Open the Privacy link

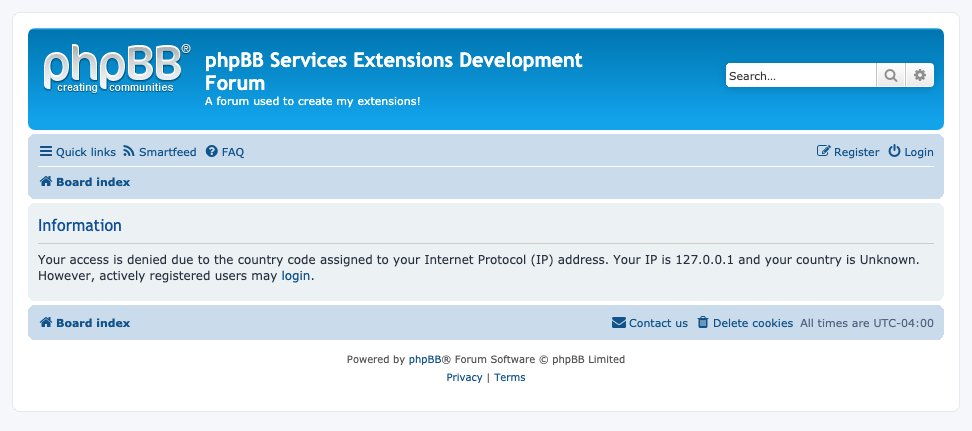click(464, 377)
